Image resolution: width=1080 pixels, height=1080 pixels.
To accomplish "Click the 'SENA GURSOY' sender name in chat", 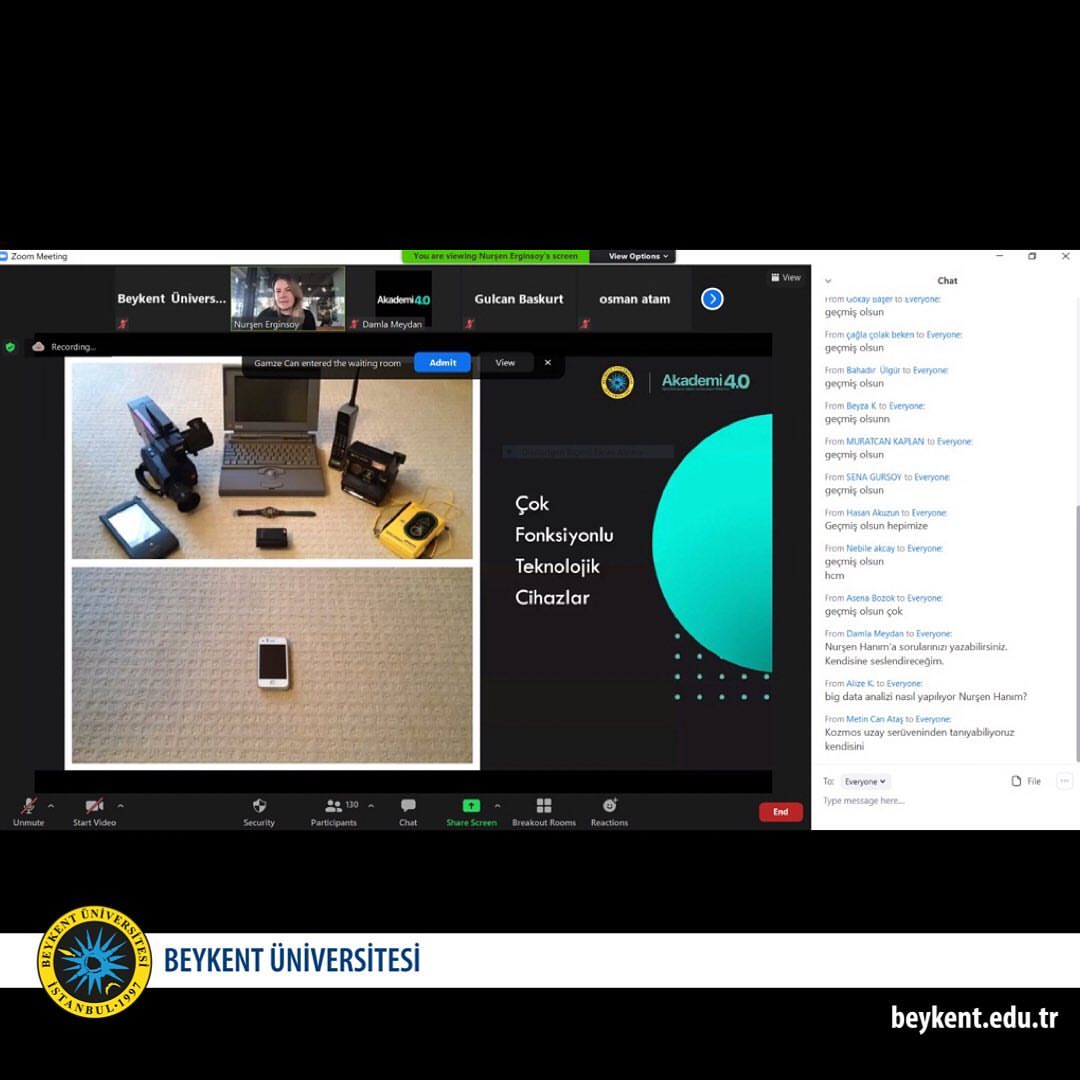I will pyautogui.click(x=873, y=477).
